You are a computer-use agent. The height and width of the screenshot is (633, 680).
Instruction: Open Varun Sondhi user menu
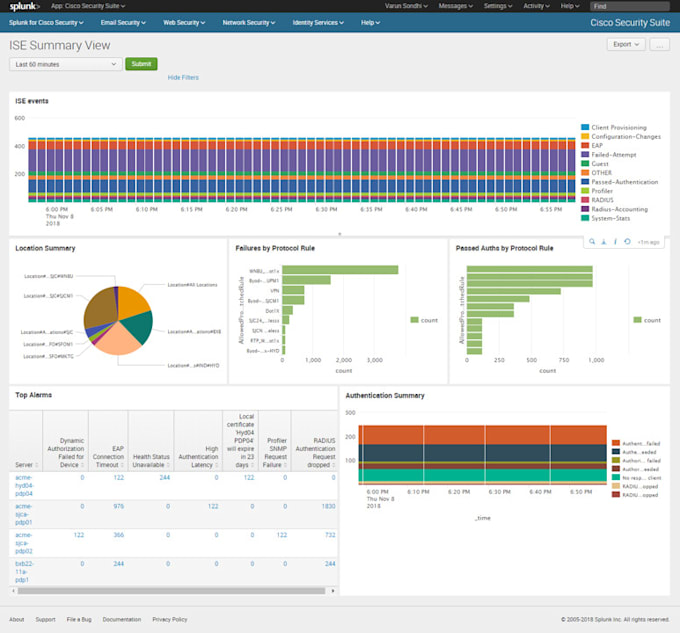tap(406, 6)
